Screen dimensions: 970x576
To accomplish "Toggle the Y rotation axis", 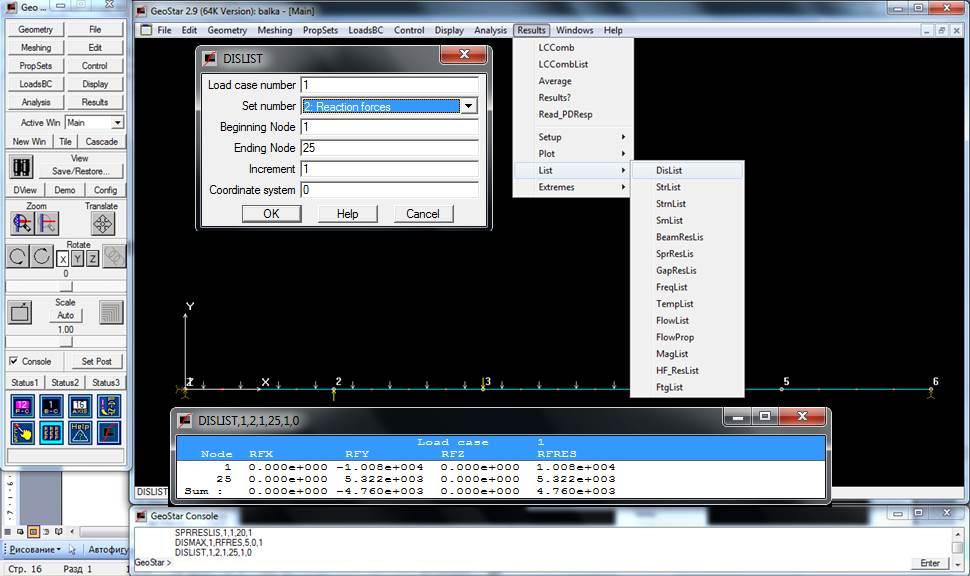I will coord(77,259).
